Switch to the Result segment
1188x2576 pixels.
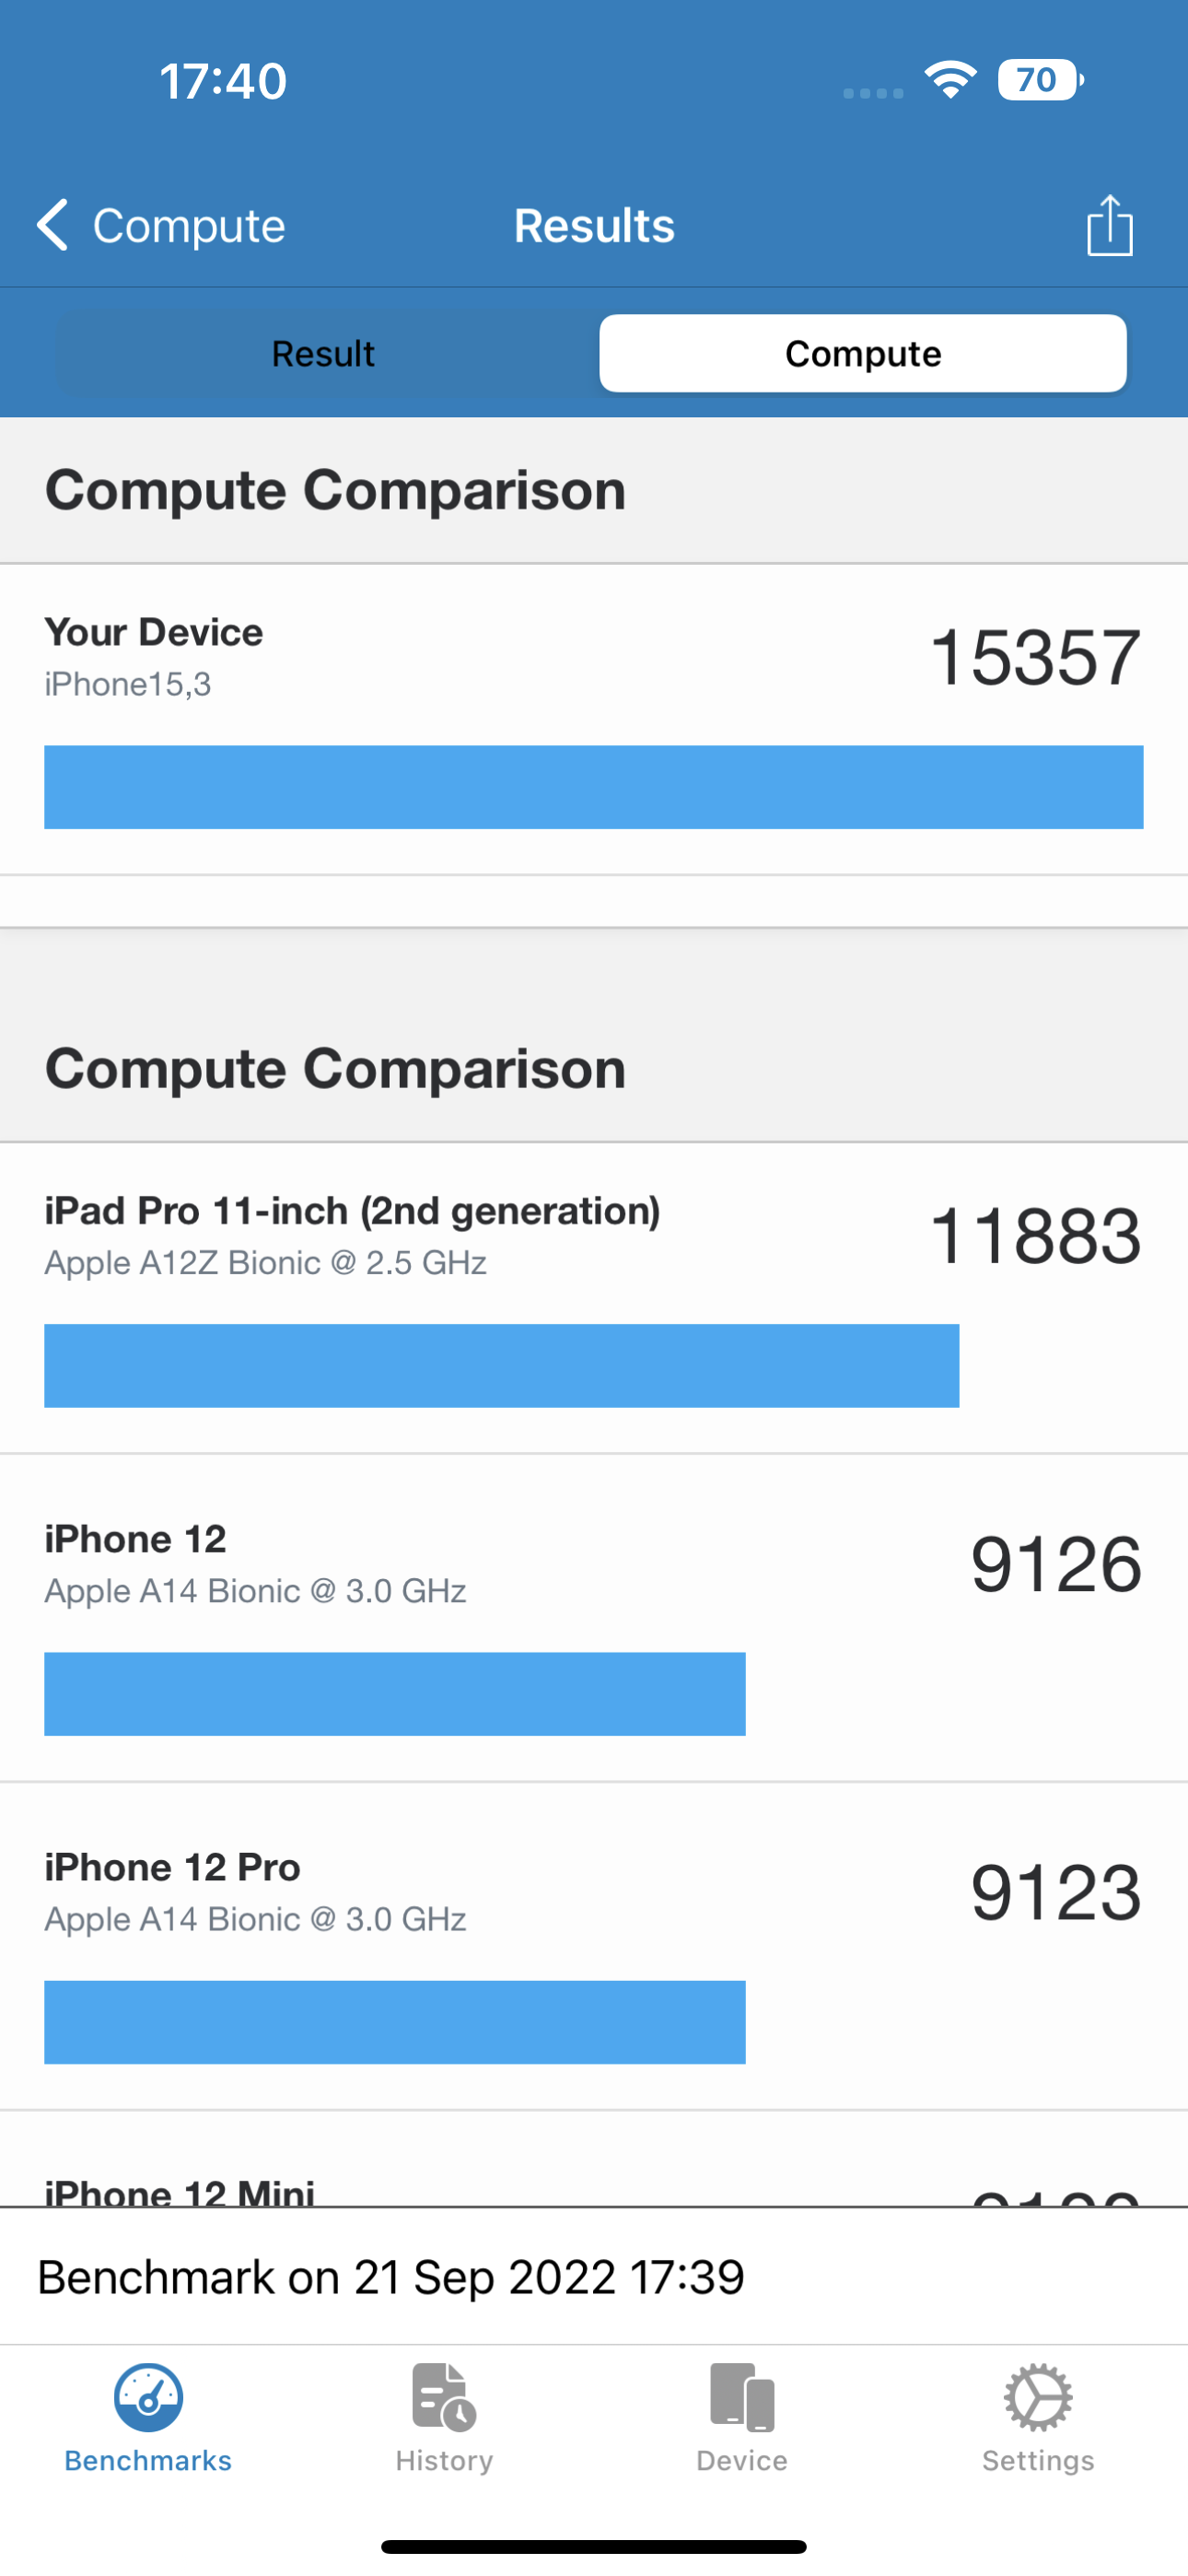point(323,353)
